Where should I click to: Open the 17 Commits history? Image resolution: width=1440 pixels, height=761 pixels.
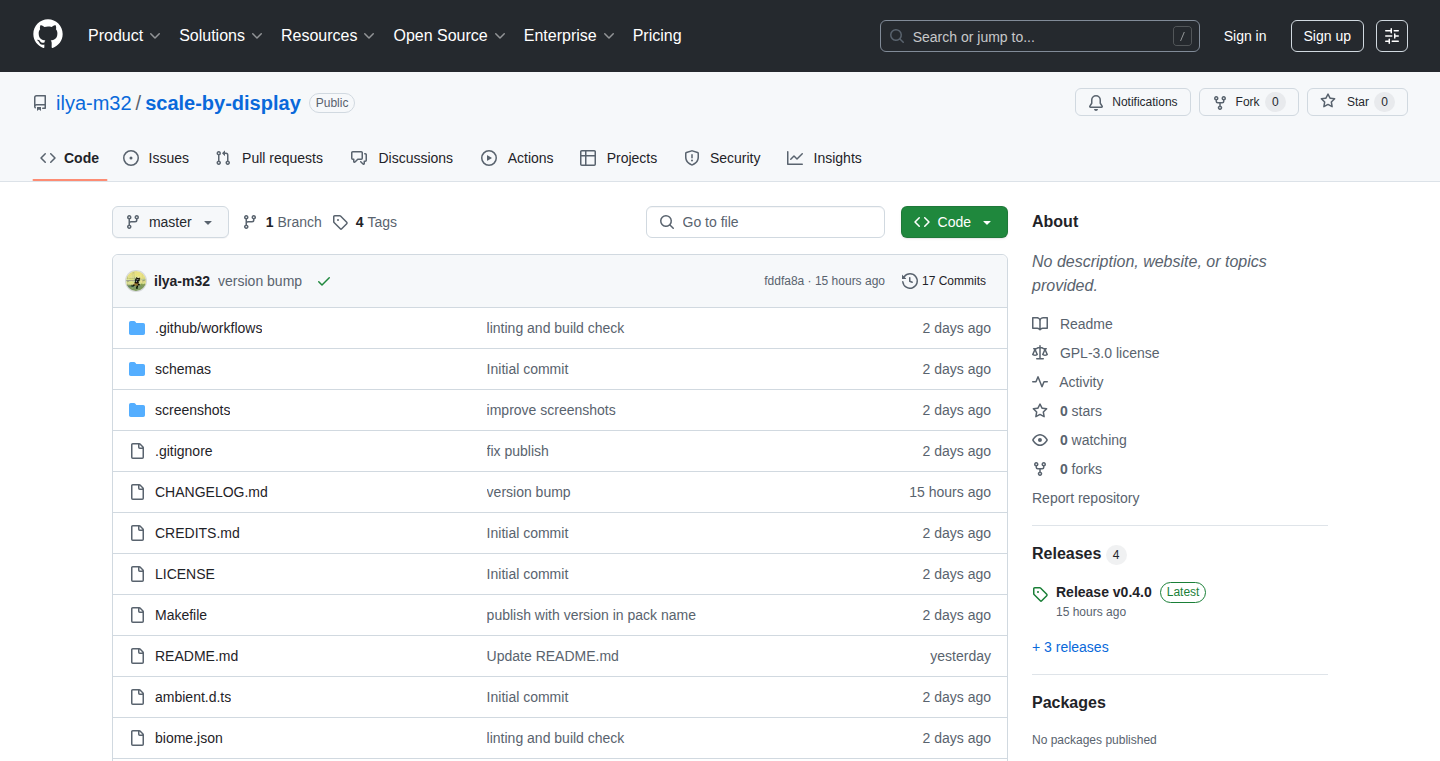tap(944, 281)
